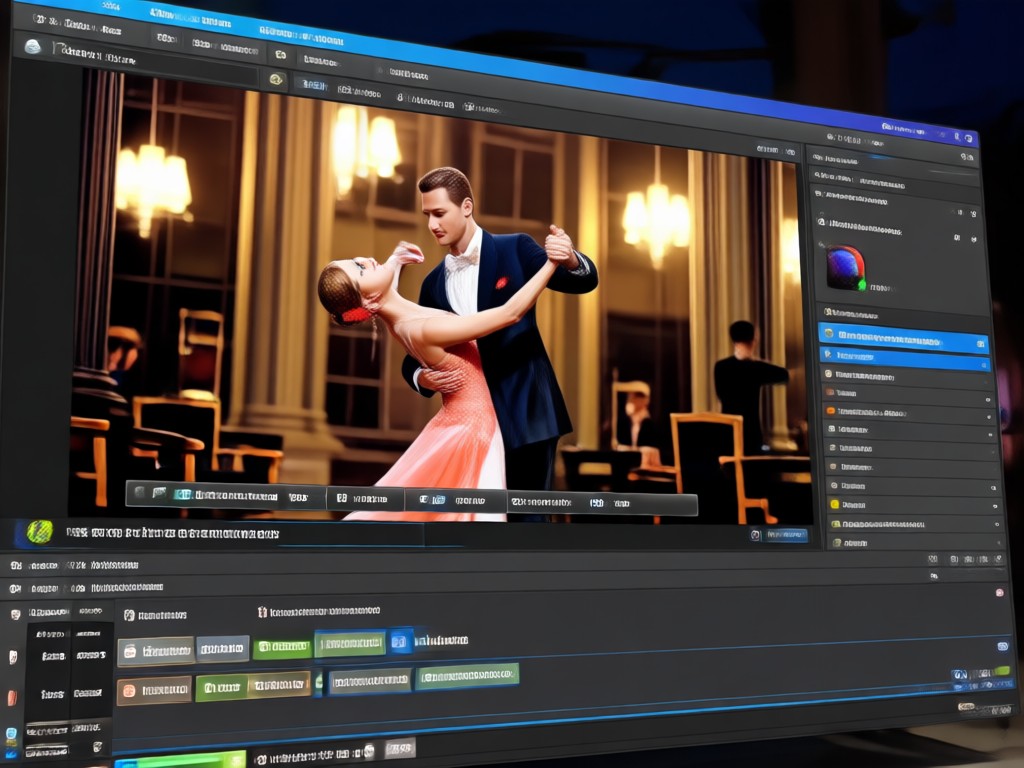Select the second highlighted blue row in the right panel
Image resolution: width=1024 pixels, height=768 pixels.
click(904, 359)
